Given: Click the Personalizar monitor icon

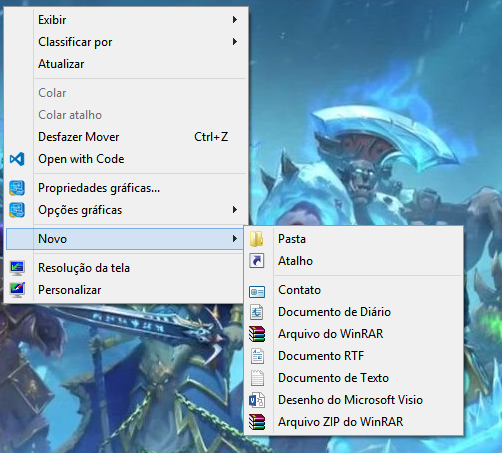Looking at the screenshot, I should [x=17, y=290].
